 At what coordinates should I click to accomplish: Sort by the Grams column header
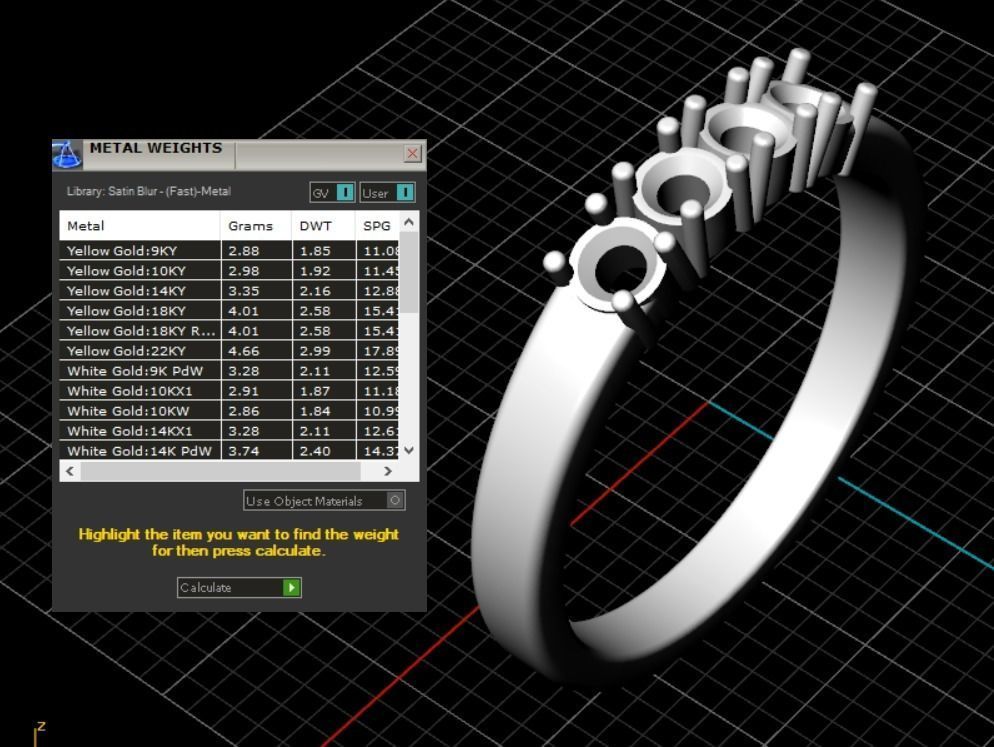pos(256,226)
